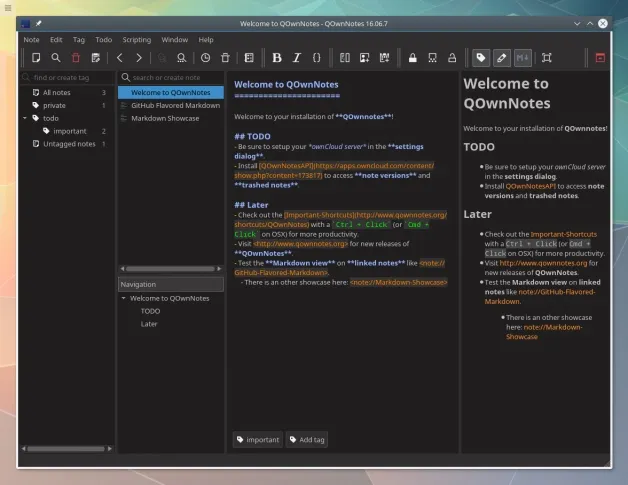Apply bold formatting with the B icon
The width and height of the screenshot is (628, 485).
pyautogui.click(x=277, y=58)
